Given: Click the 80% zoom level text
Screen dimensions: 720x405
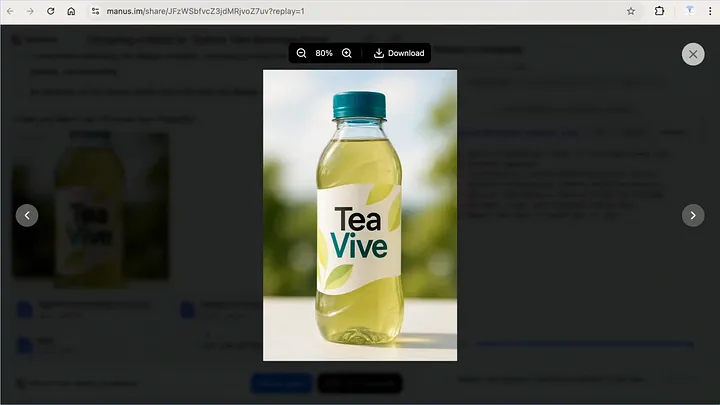Looking at the screenshot, I should pyautogui.click(x=324, y=53).
